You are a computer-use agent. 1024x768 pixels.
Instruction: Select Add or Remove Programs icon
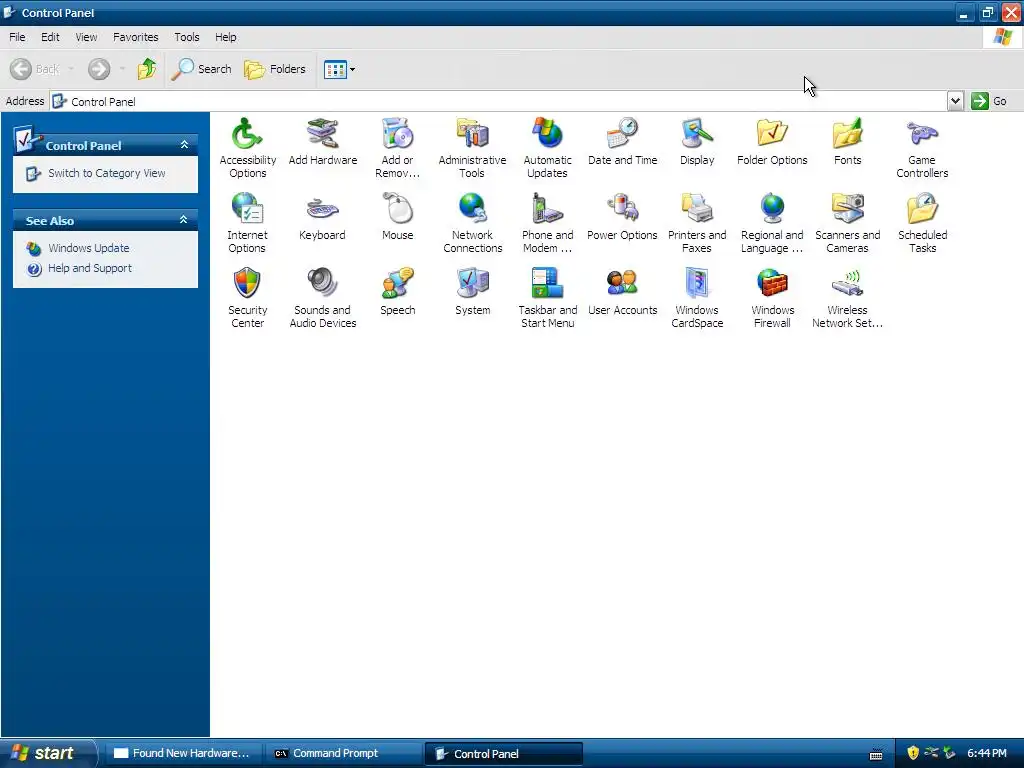(x=397, y=134)
